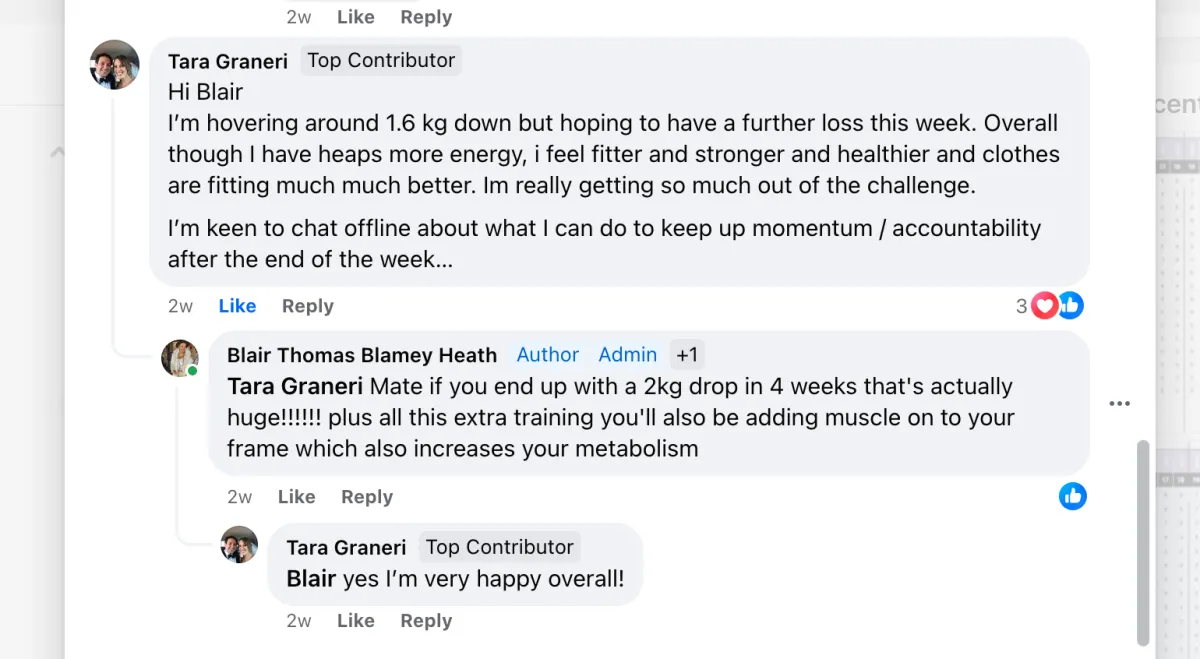Click Top Contributor badge on Tara's main comment
Viewport: 1200px width, 659px height.
(x=381, y=60)
